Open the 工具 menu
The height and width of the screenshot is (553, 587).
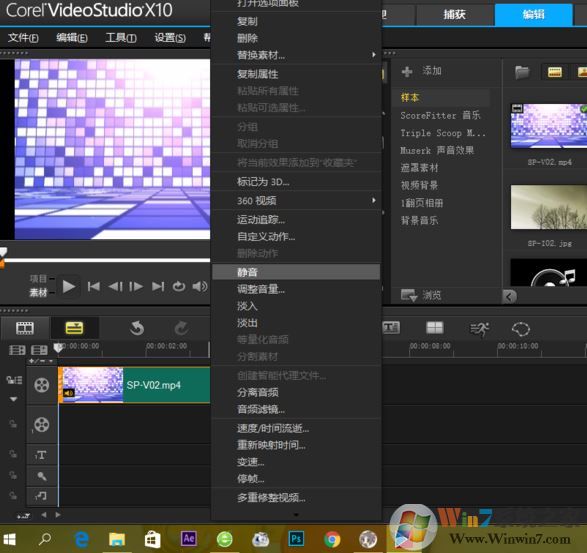pyautogui.click(x=121, y=38)
